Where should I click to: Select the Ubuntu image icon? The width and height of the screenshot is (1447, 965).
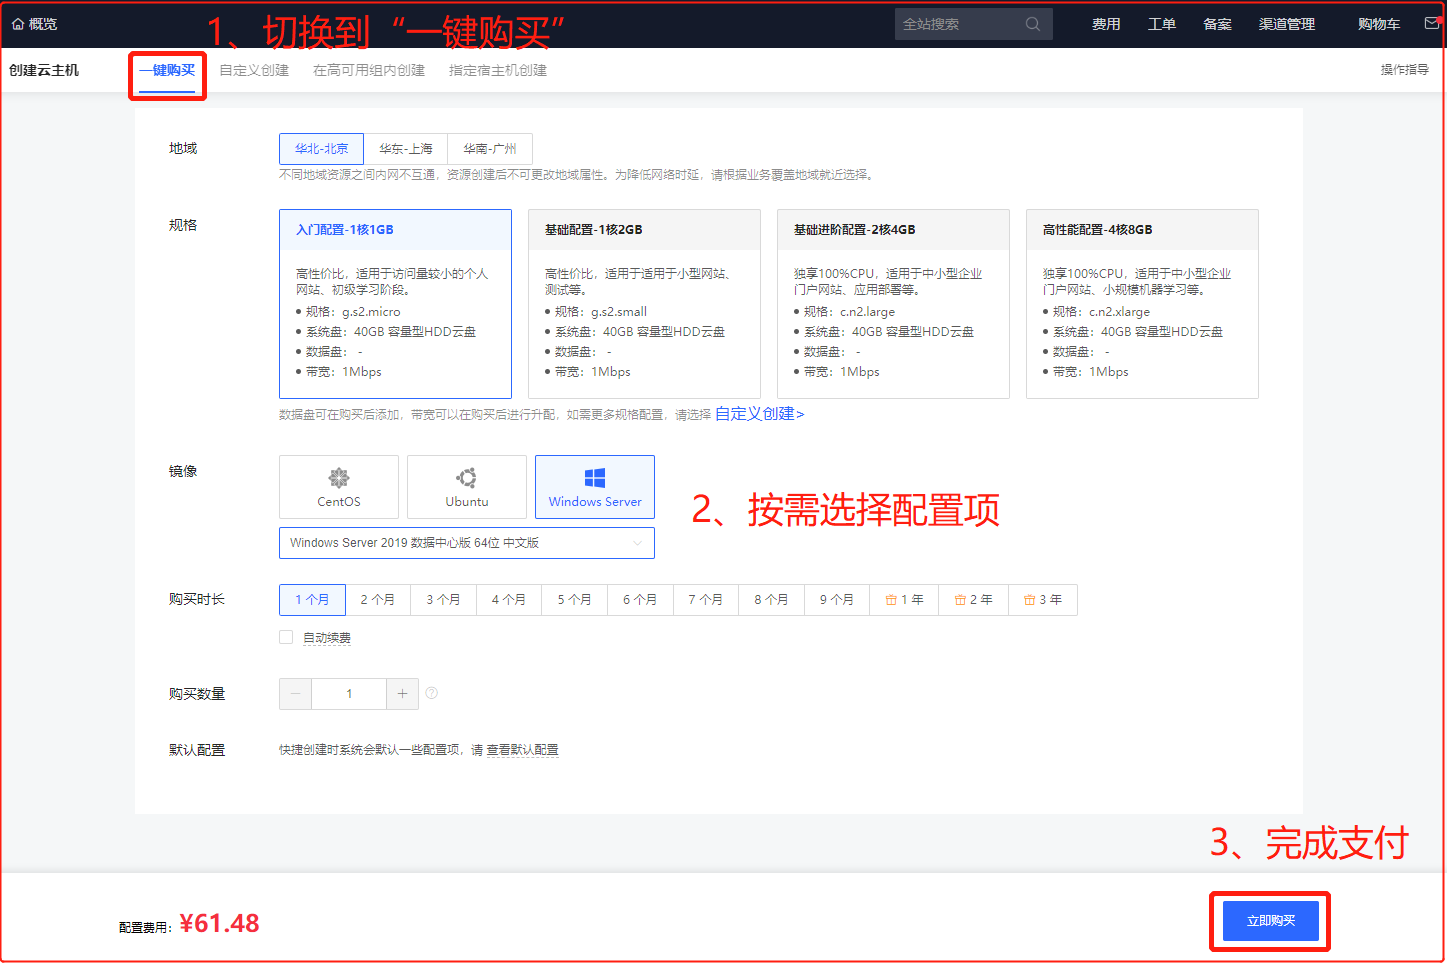coord(467,478)
